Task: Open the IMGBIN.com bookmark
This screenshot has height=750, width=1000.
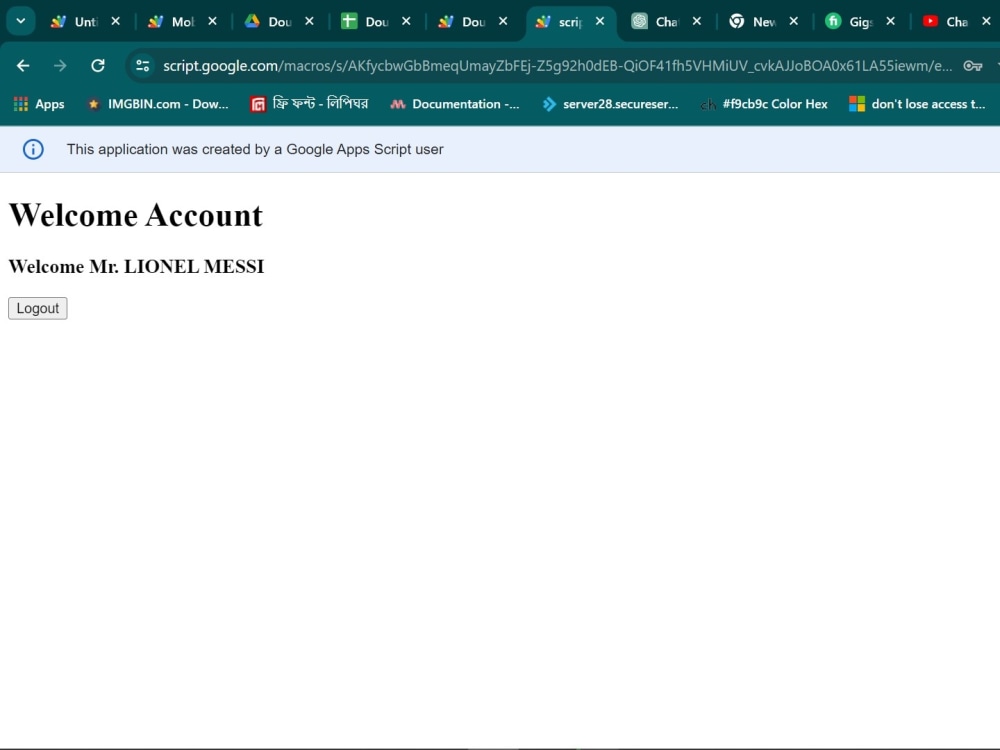Action: [x=158, y=104]
